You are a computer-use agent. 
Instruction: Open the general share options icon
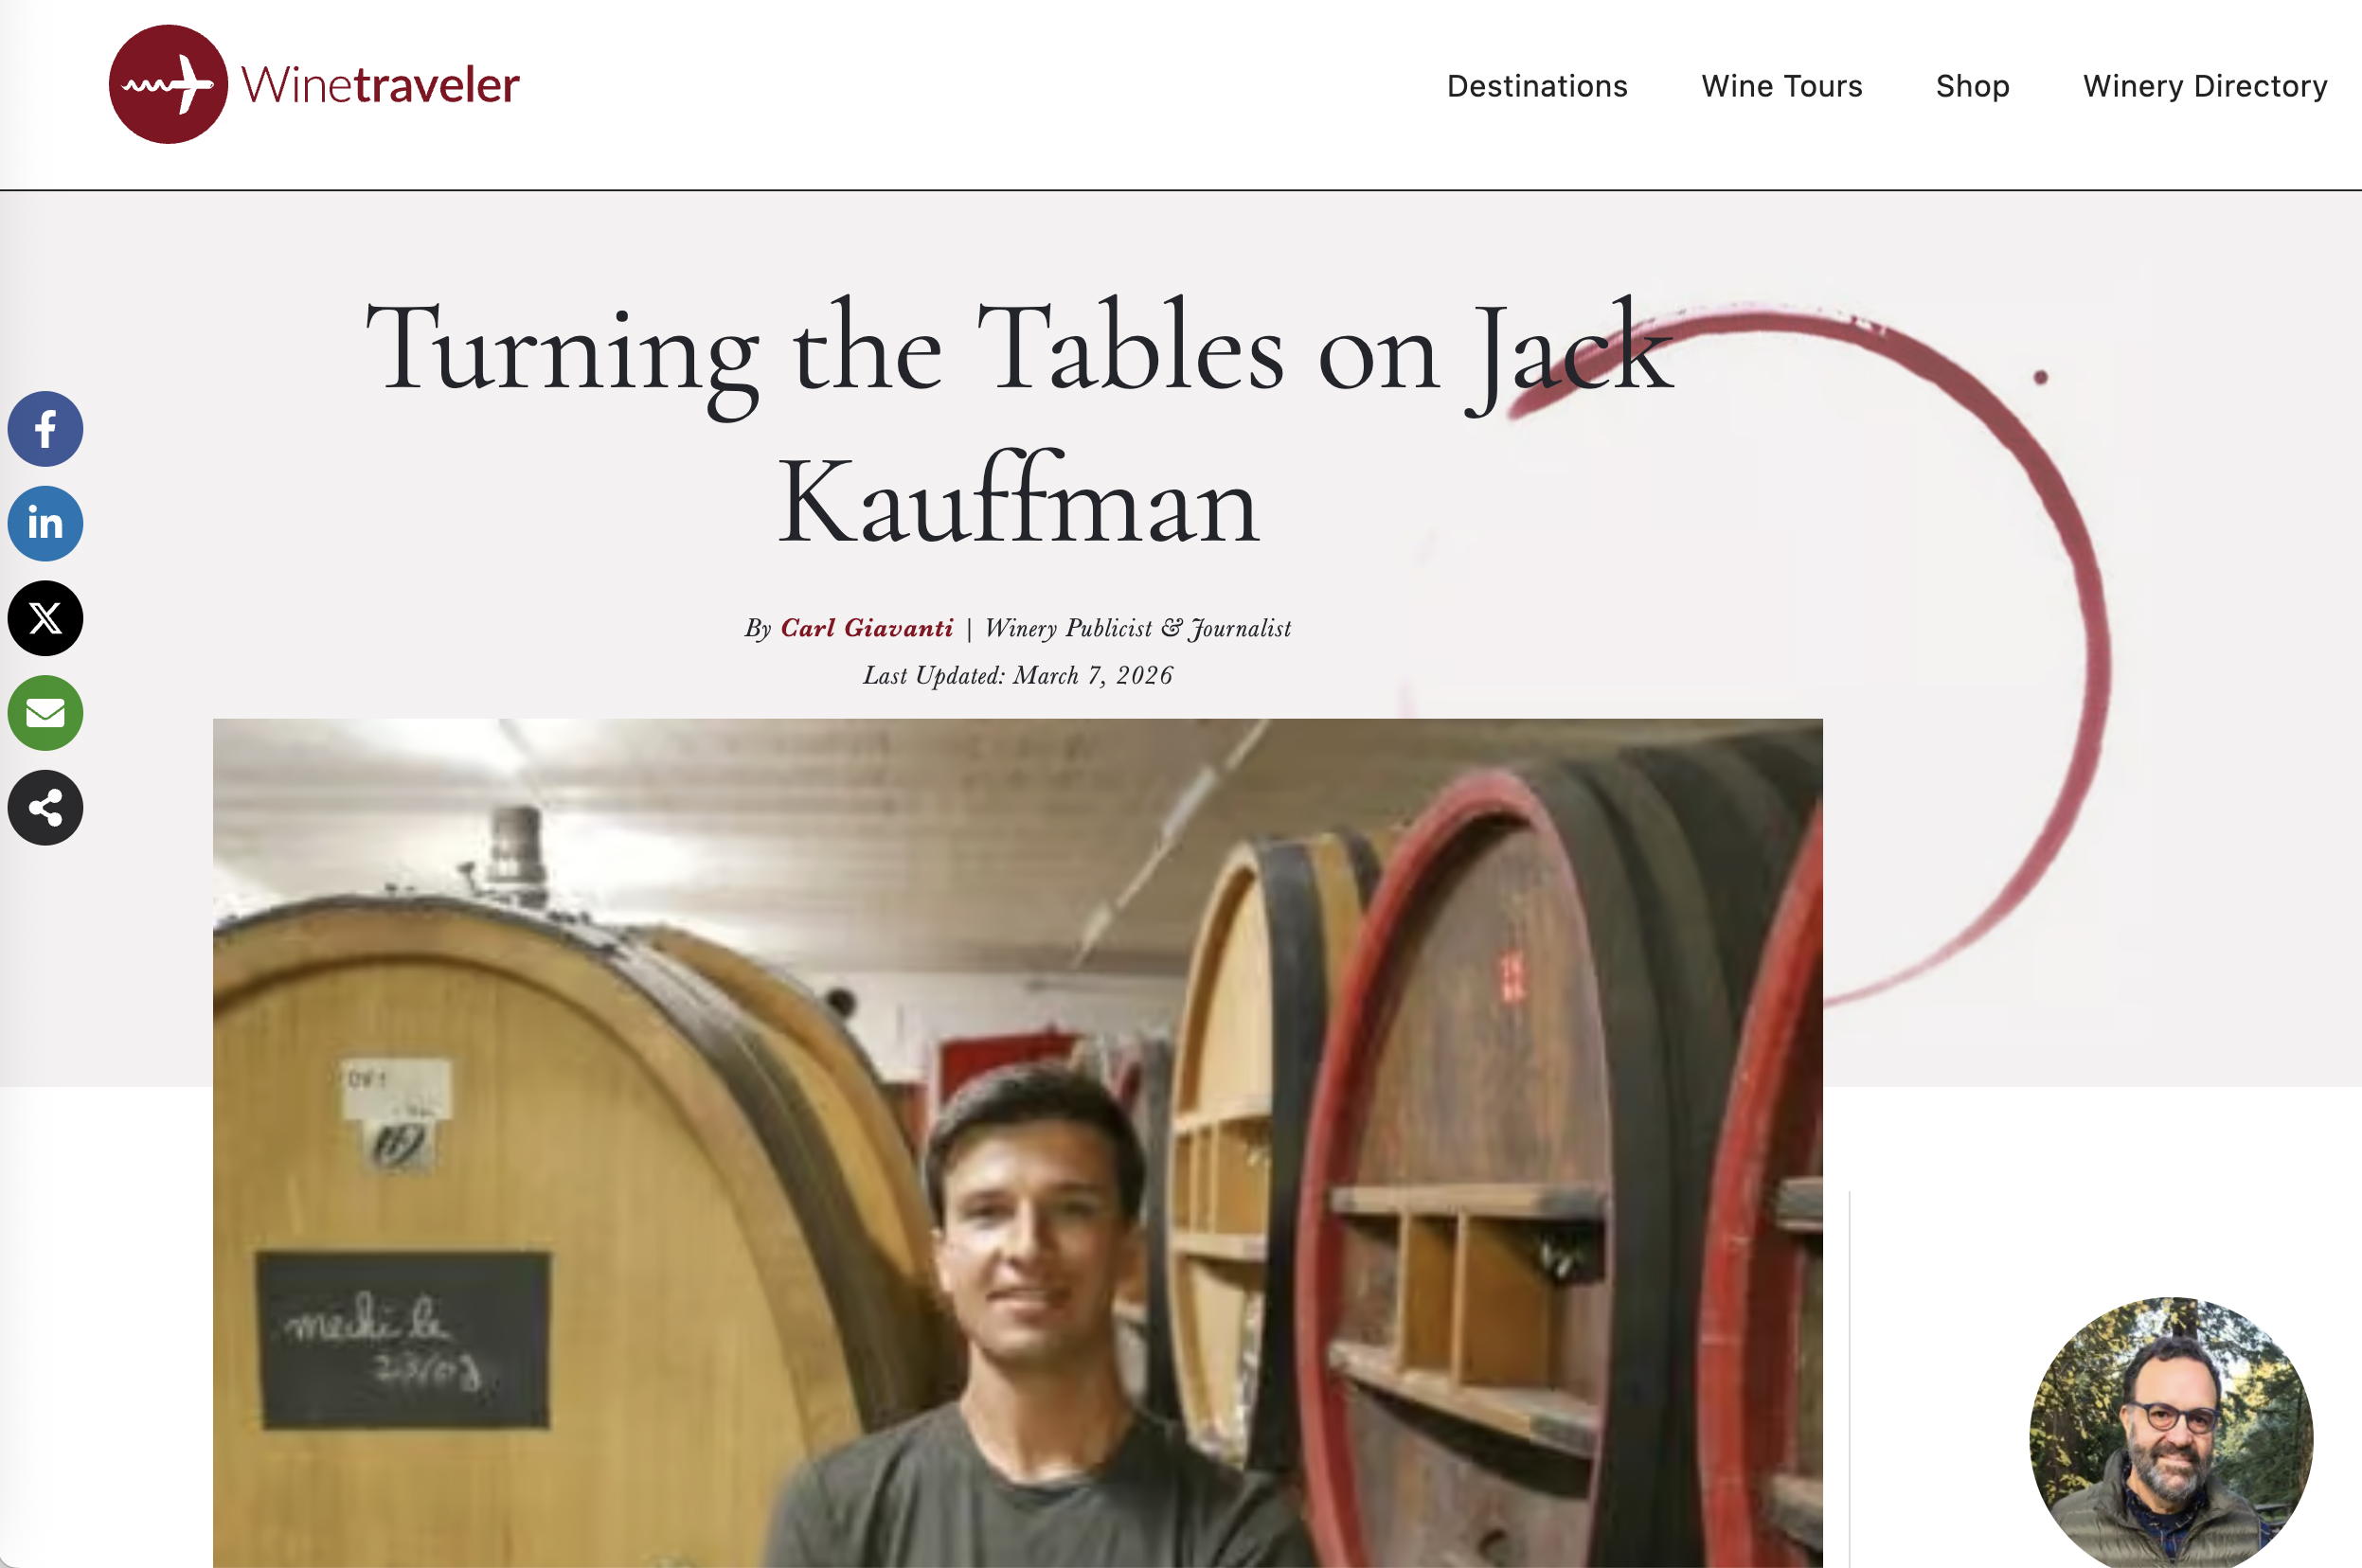[x=45, y=808]
